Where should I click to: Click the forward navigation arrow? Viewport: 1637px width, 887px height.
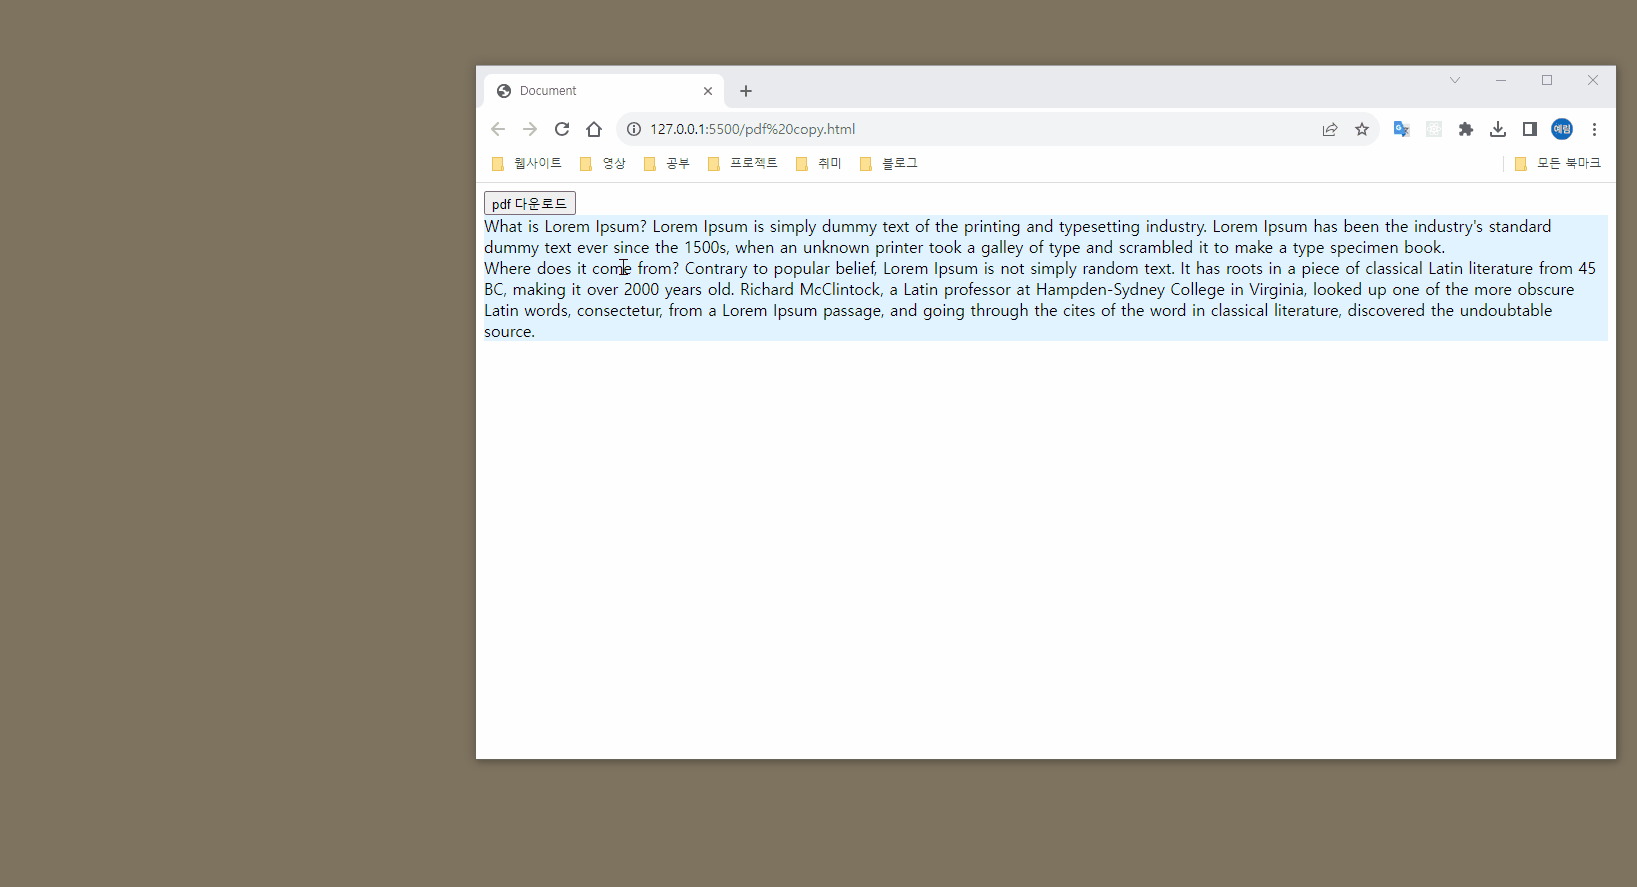530,129
